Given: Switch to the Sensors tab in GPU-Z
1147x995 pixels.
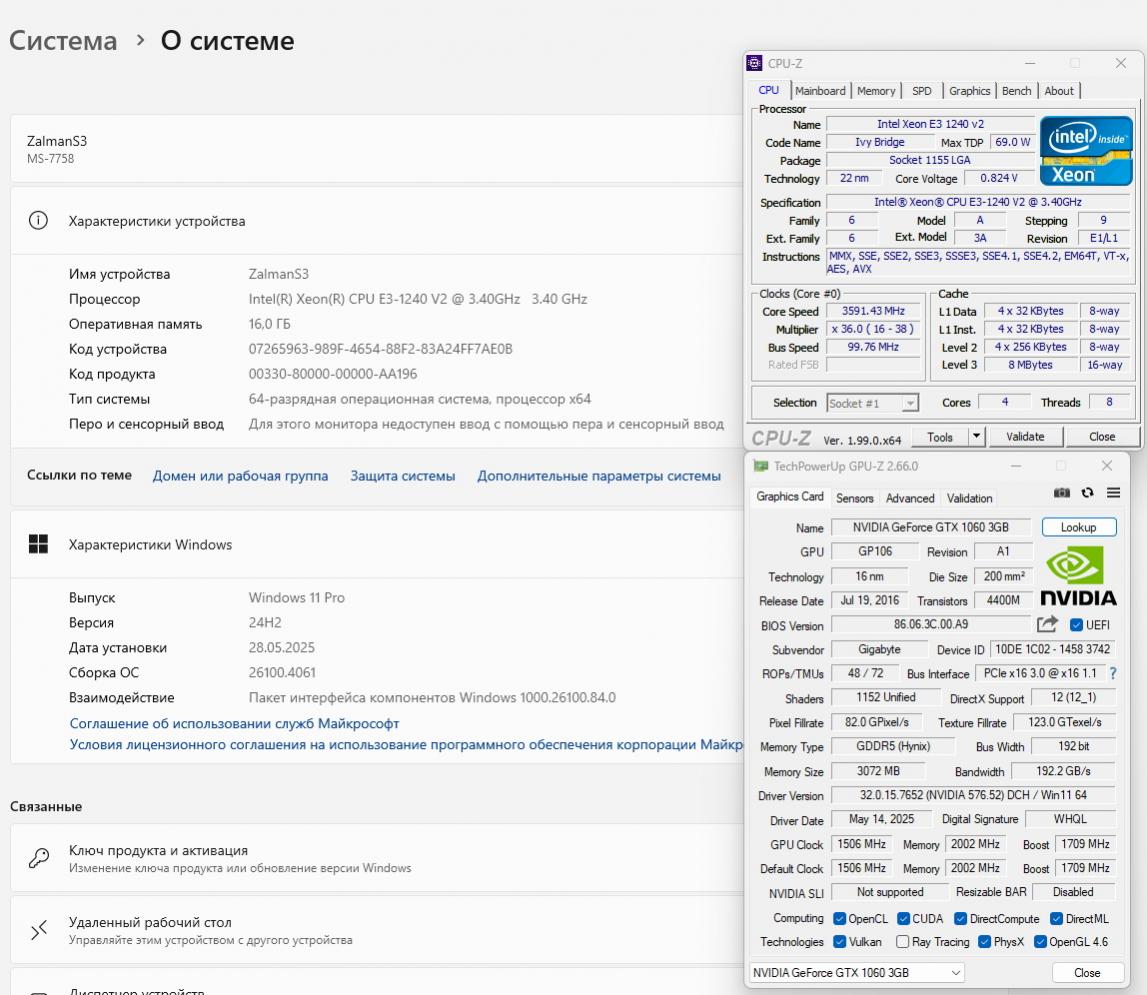Looking at the screenshot, I should click(854, 498).
